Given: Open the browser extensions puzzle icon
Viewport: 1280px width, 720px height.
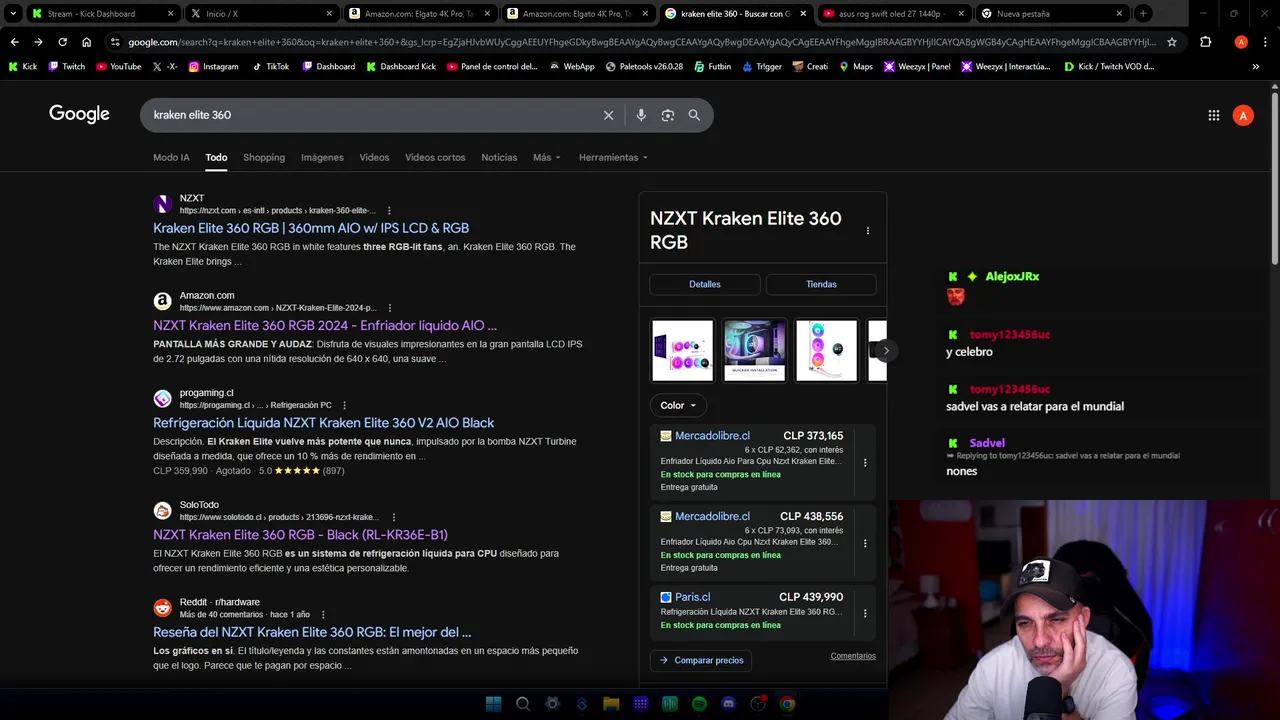Looking at the screenshot, I should click(1205, 42).
